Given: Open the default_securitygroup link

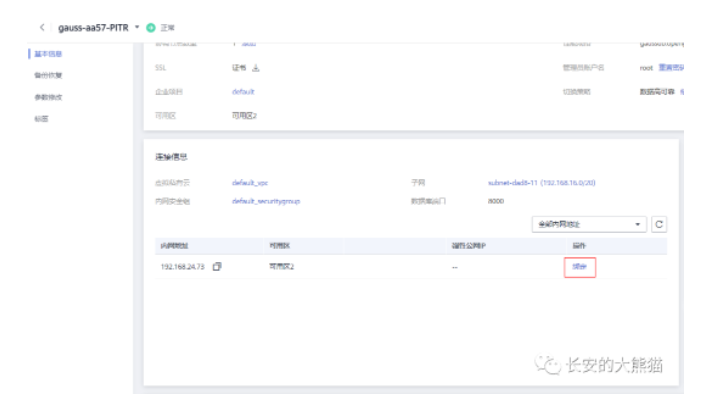Looking at the screenshot, I should 266,201.
